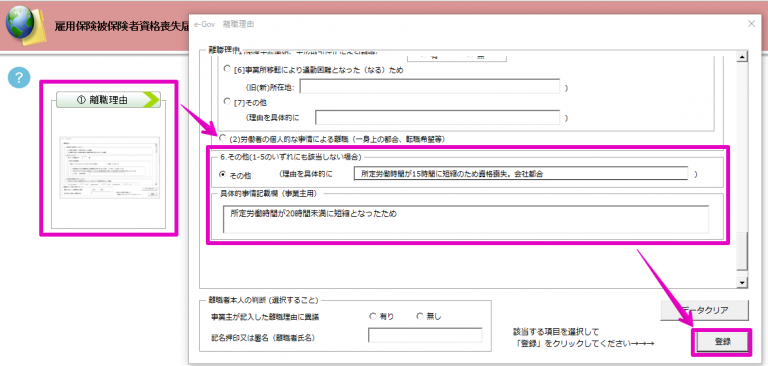Select the その他 radio under section 6
The height and width of the screenshot is (366, 768).
[222, 174]
